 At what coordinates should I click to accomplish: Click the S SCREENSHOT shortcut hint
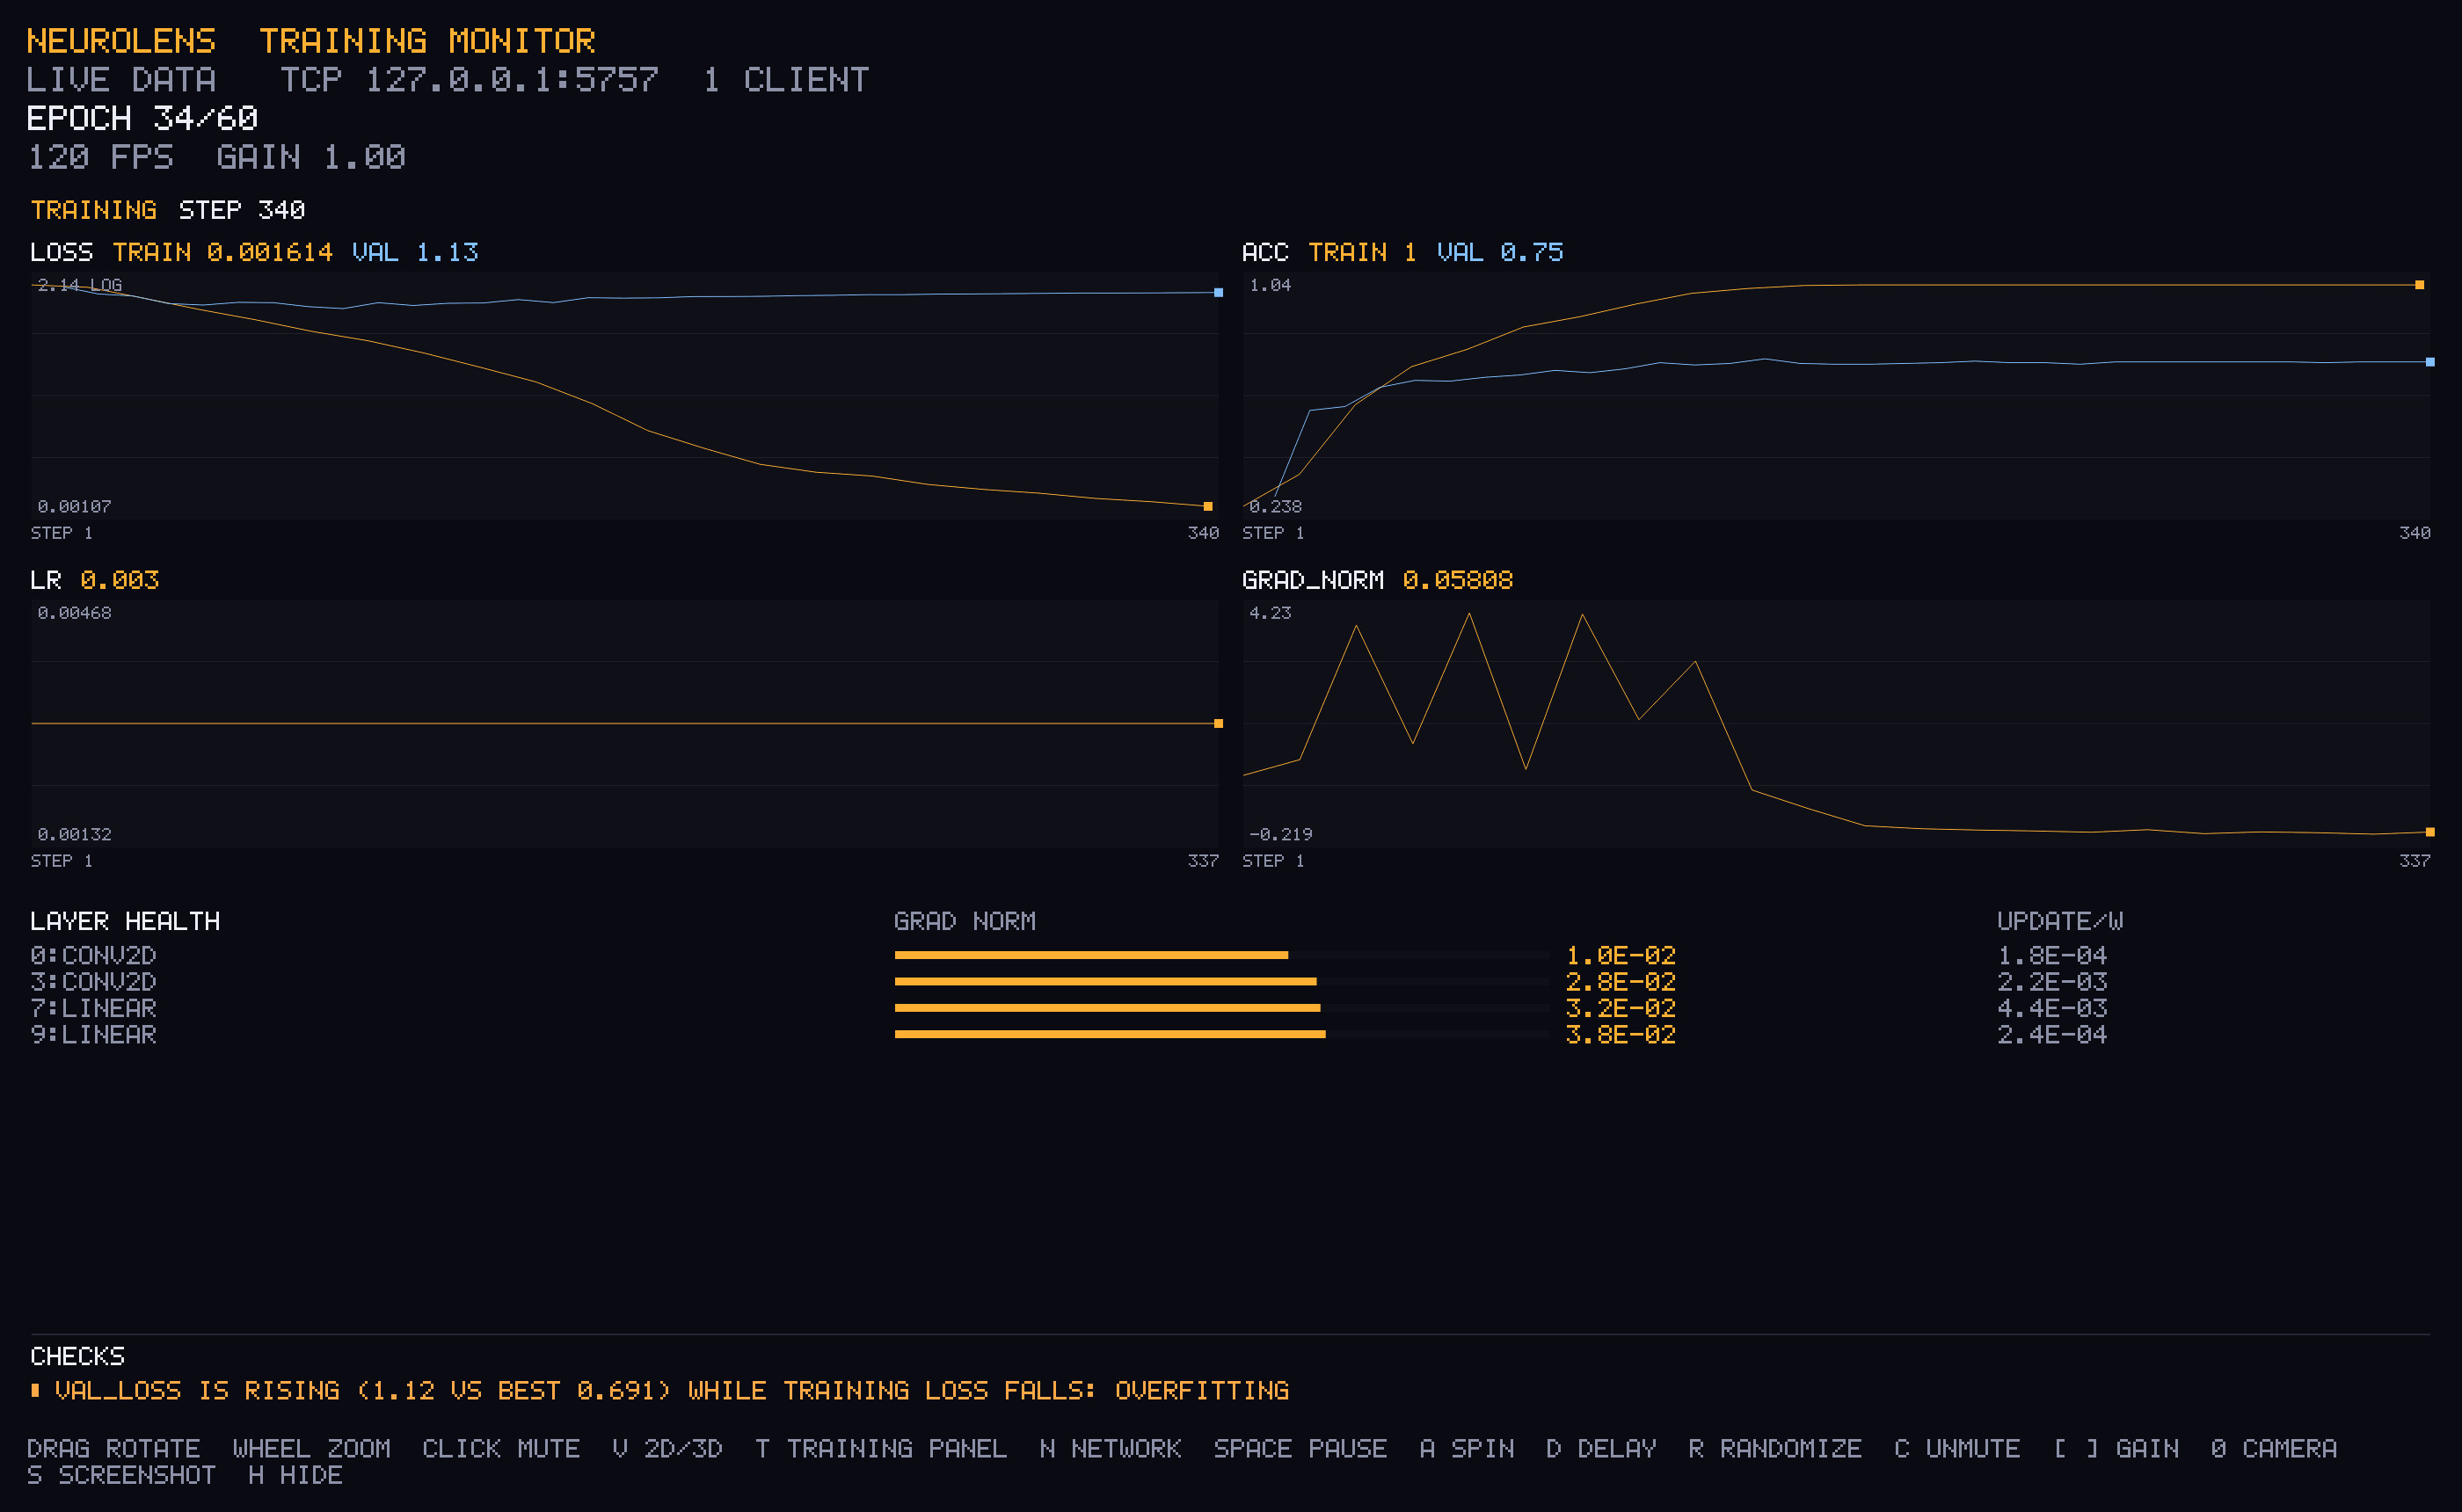[x=121, y=1475]
